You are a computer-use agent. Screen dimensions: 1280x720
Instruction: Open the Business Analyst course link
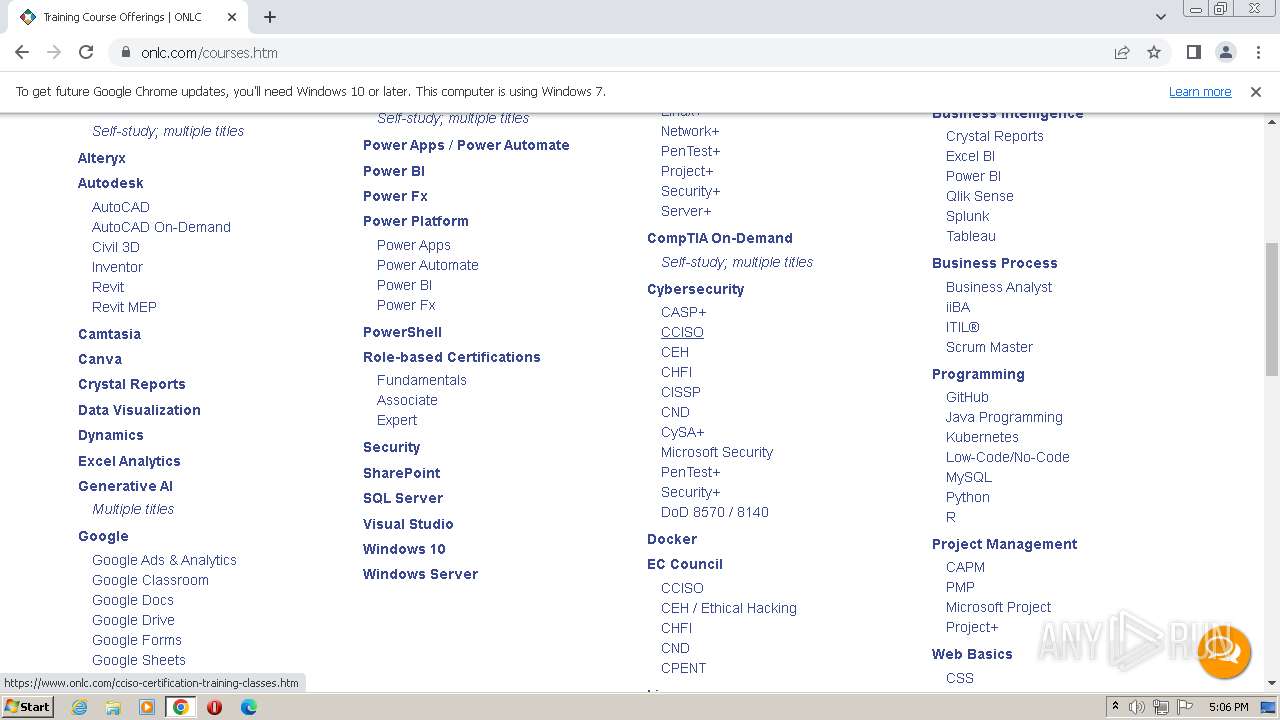pyautogui.click(x=999, y=287)
